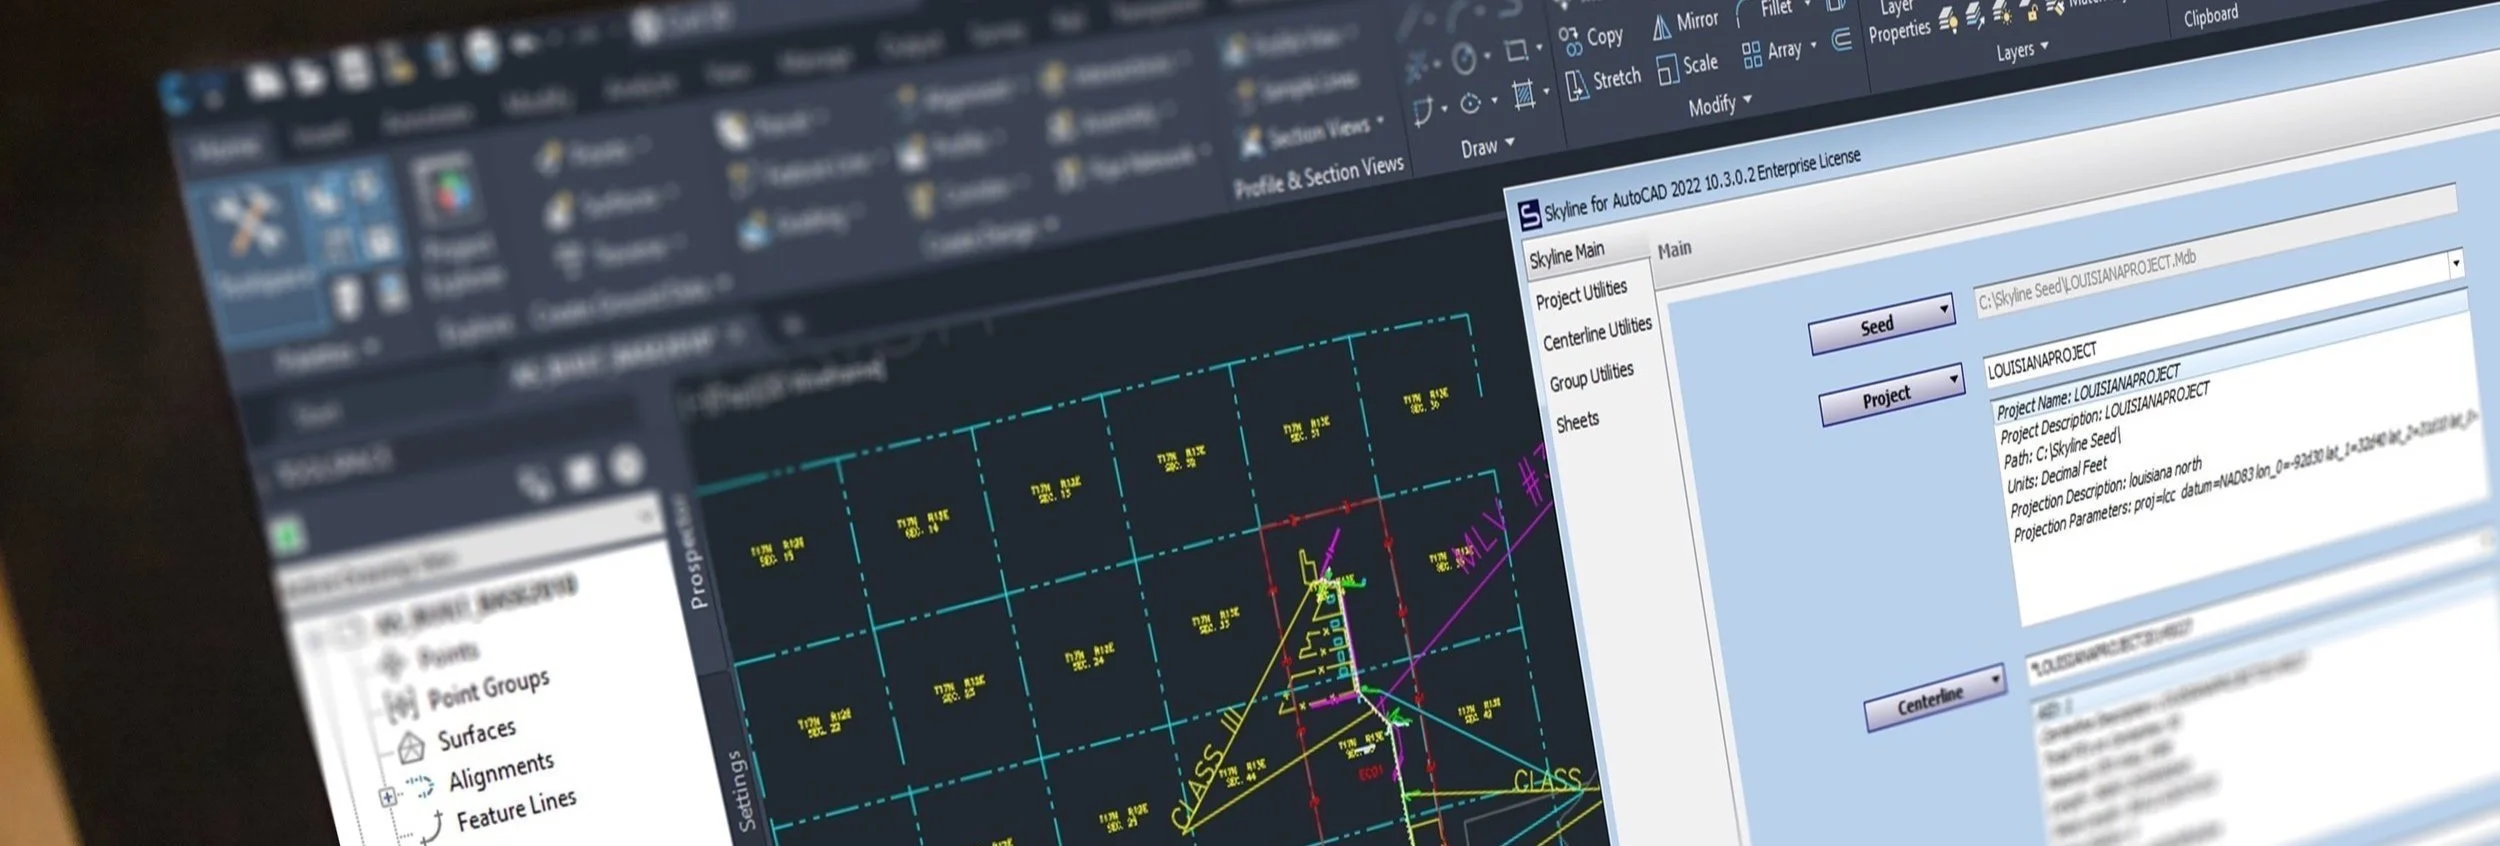This screenshot has width=2500, height=846.
Task: Click the Project Explorer ribbon icon
Action: coord(447,191)
